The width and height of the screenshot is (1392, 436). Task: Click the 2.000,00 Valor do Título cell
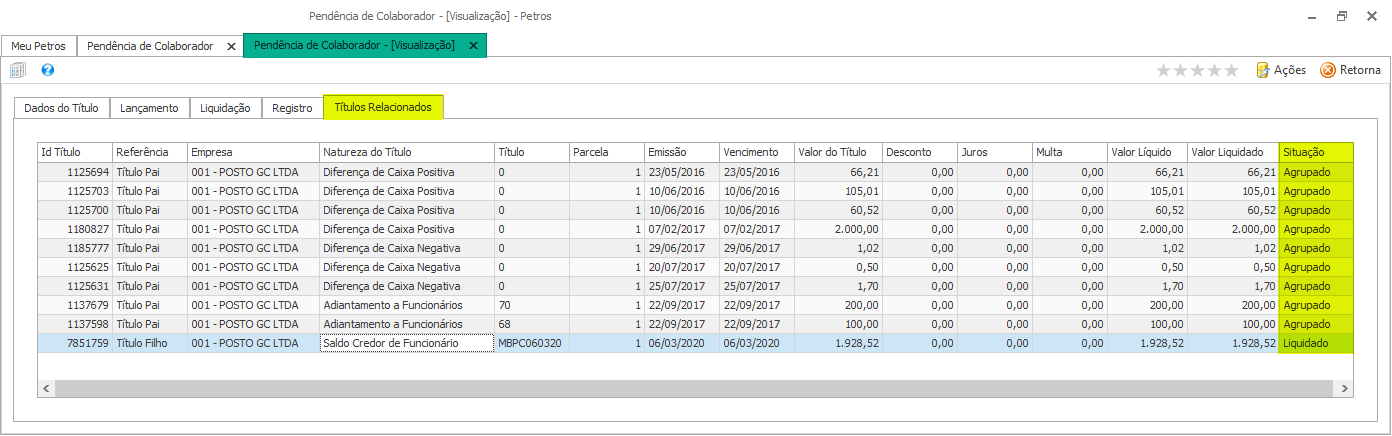coord(838,229)
